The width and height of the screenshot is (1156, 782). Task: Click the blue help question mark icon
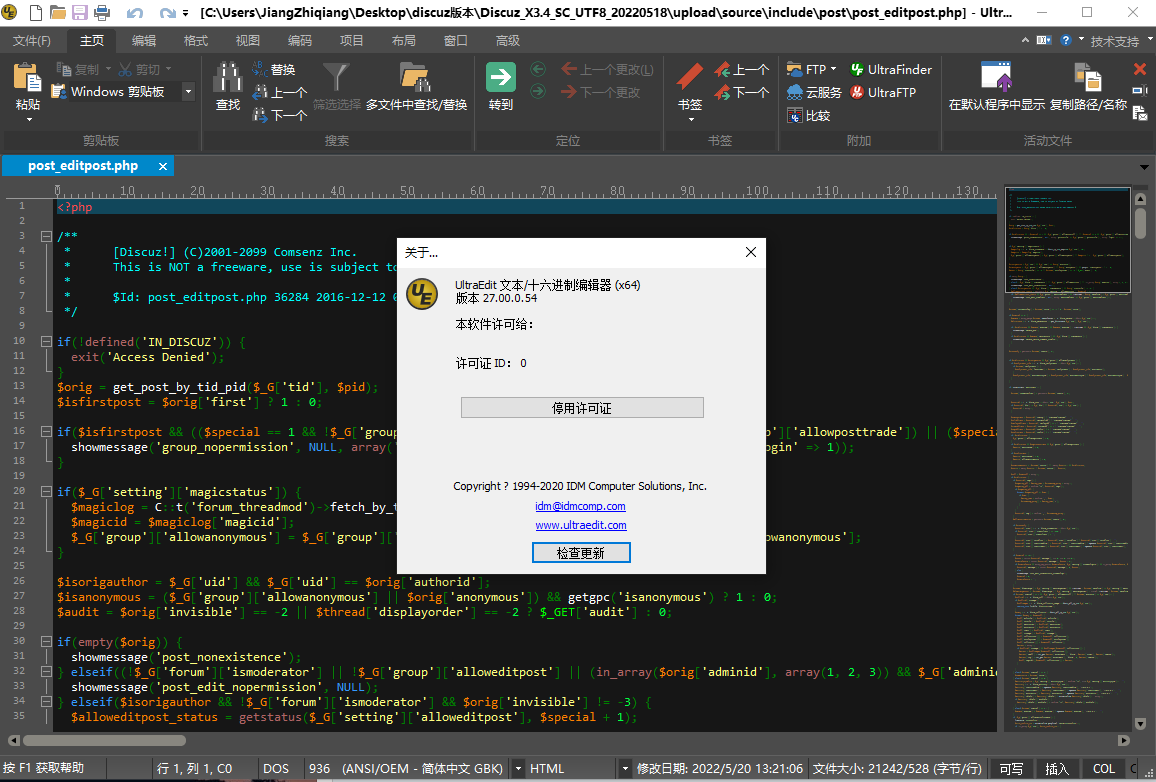[1065, 41]
